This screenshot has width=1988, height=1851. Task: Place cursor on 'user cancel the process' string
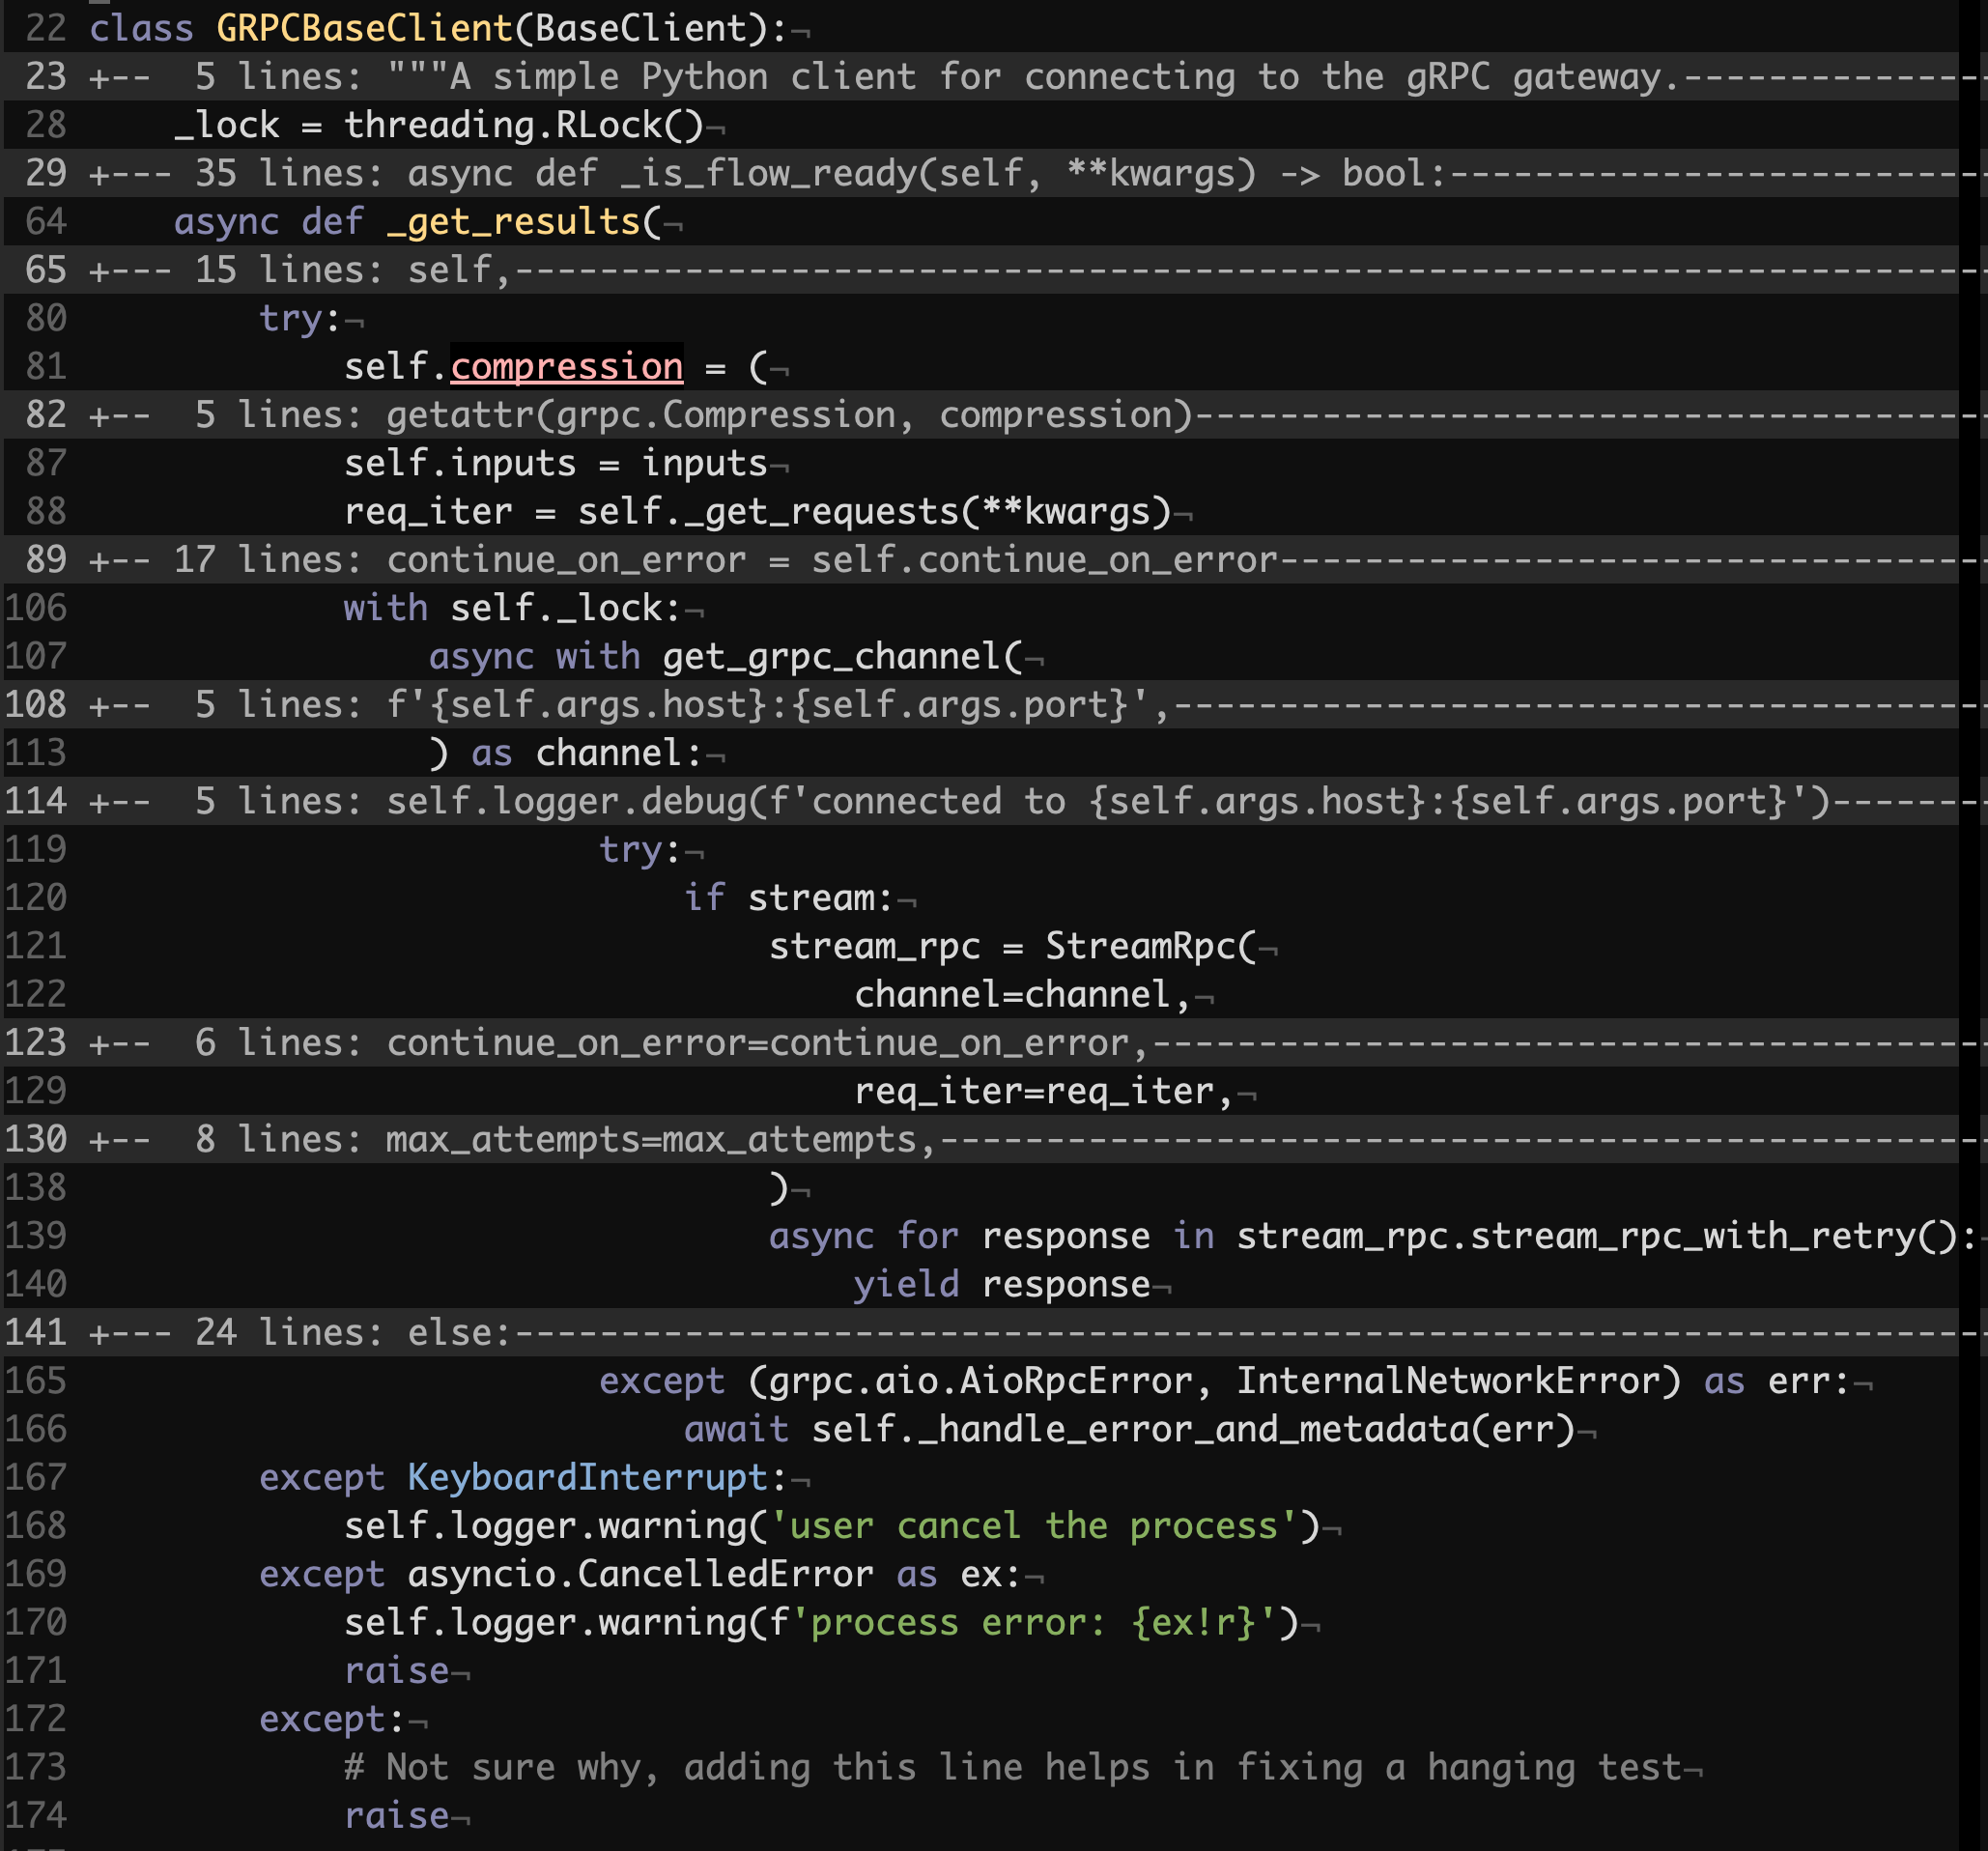[1030, 1526]
